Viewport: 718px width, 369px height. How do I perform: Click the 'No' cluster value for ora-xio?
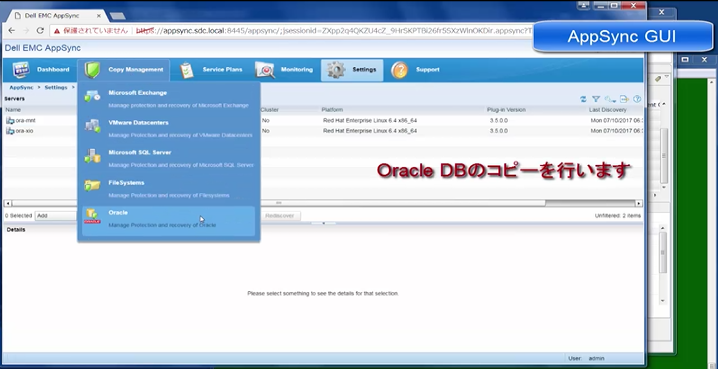coord(266,131)
